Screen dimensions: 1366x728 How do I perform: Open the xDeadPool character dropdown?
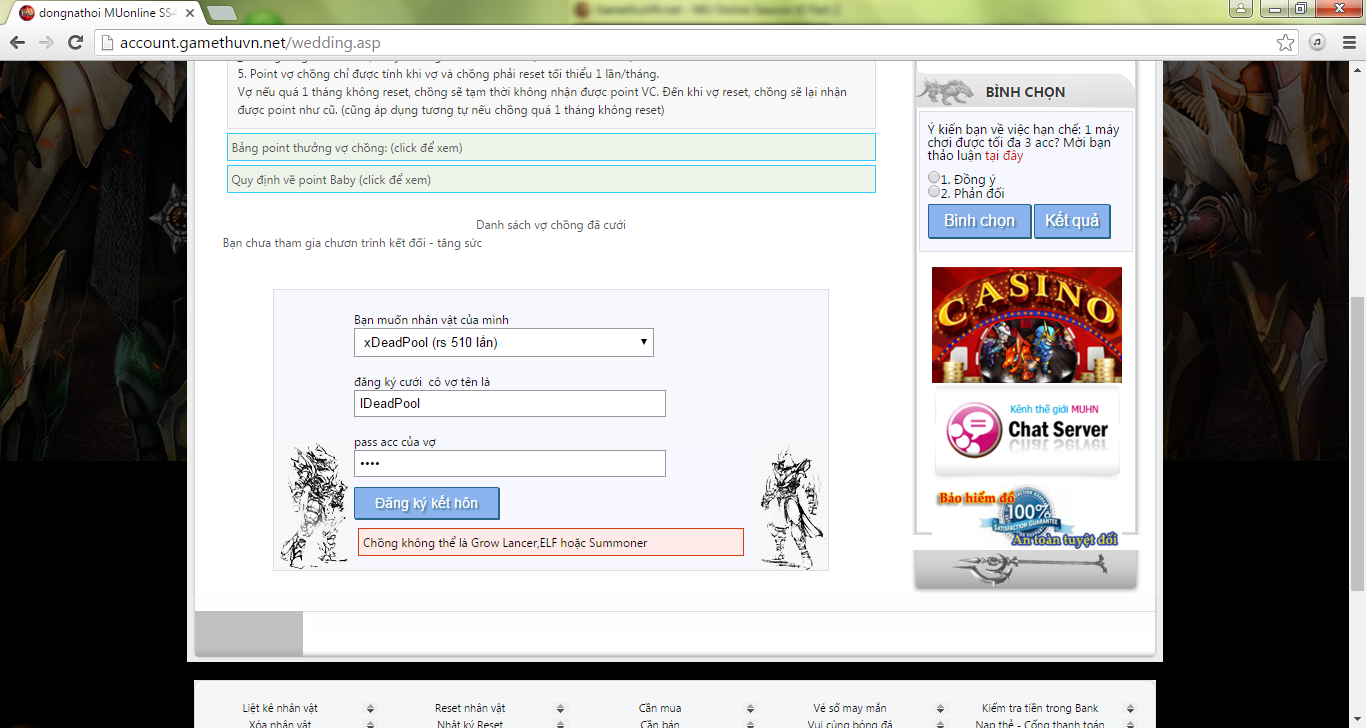(x=503, y=343)
